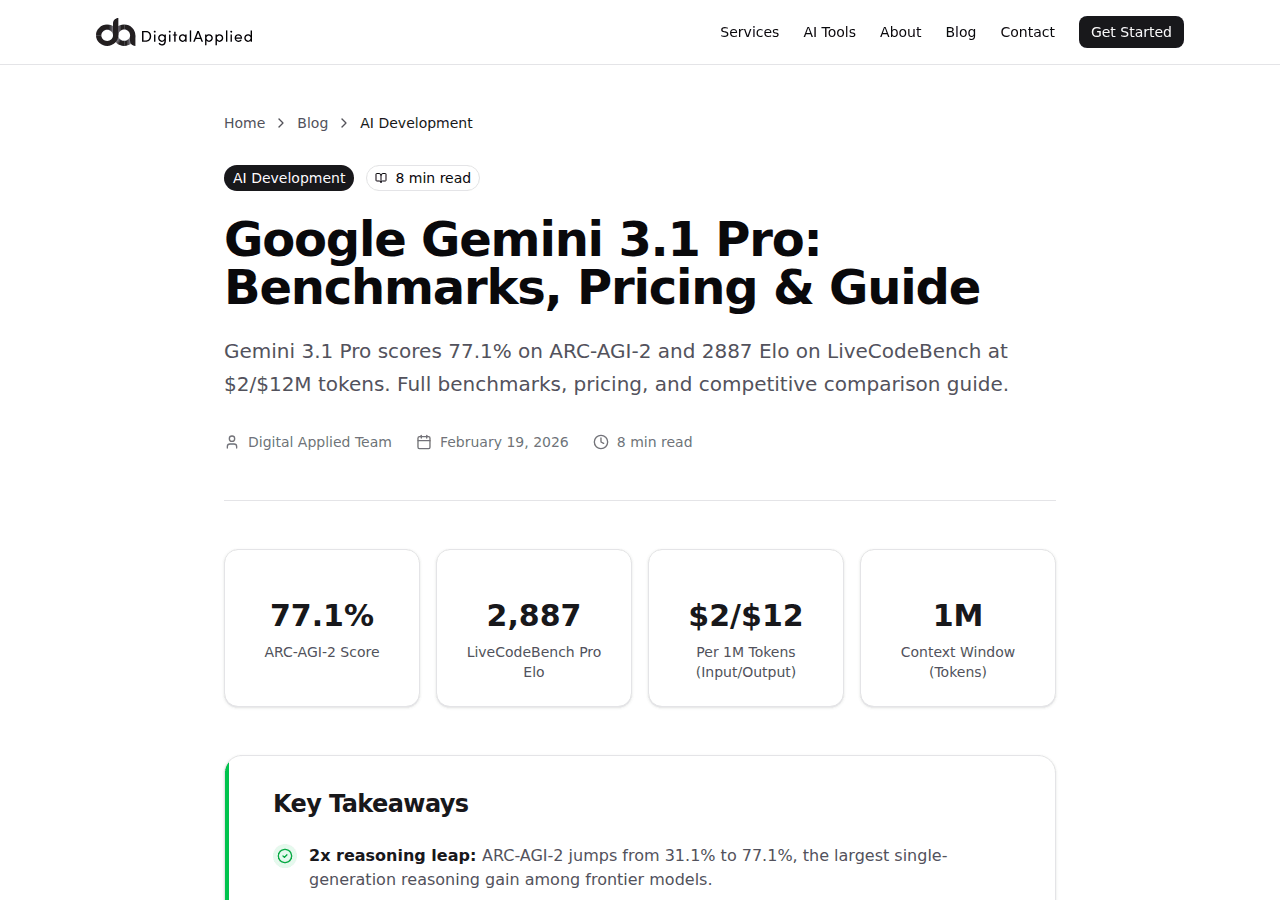Click the author person icon
The image size is (1280, 900).
click(231, 441)
